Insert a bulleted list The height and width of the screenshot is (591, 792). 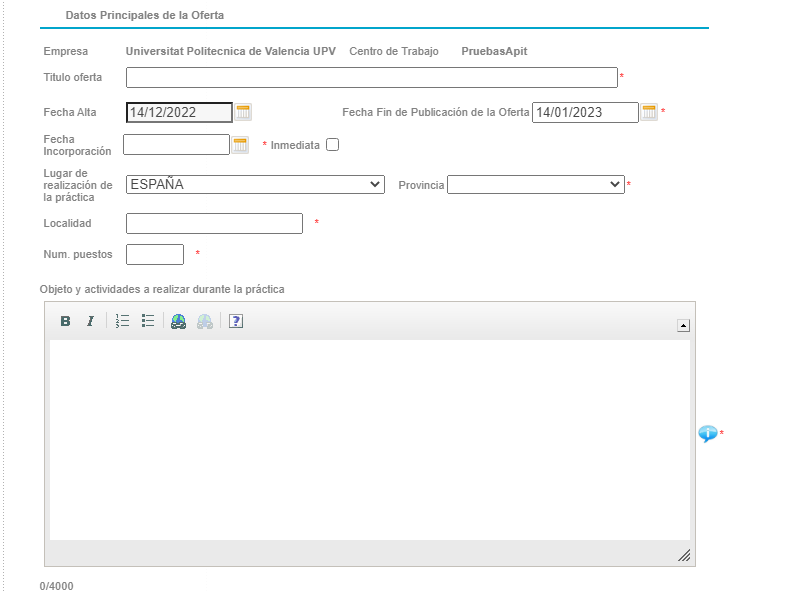click(x=148, y=321)
